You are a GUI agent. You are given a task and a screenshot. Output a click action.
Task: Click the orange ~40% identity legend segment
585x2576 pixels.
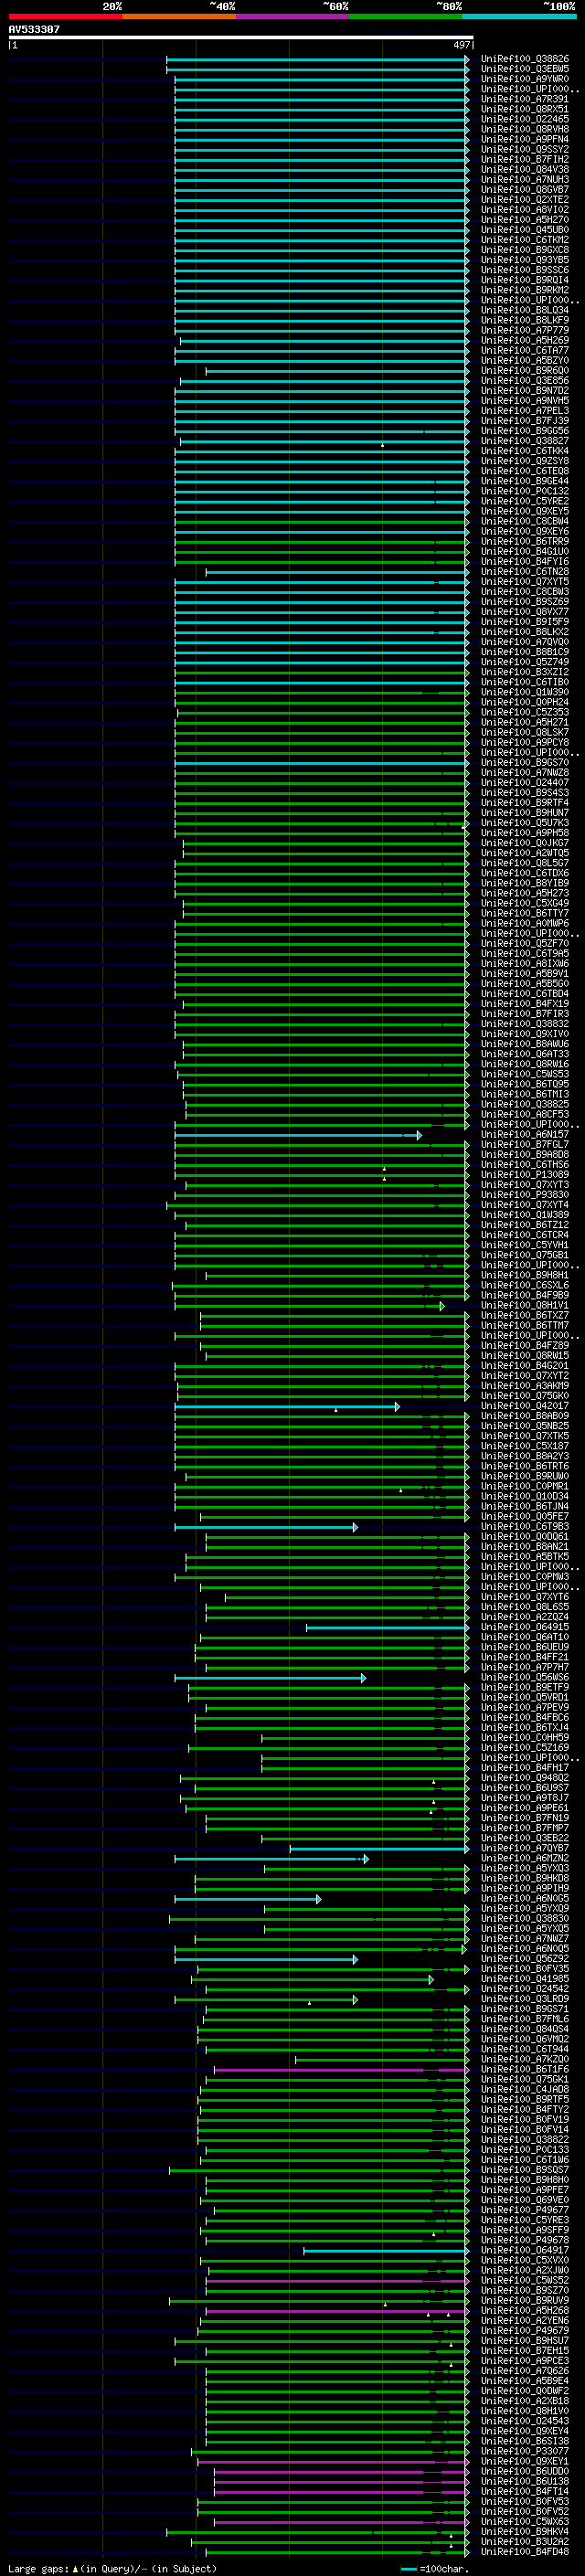(x=179, y=16)
